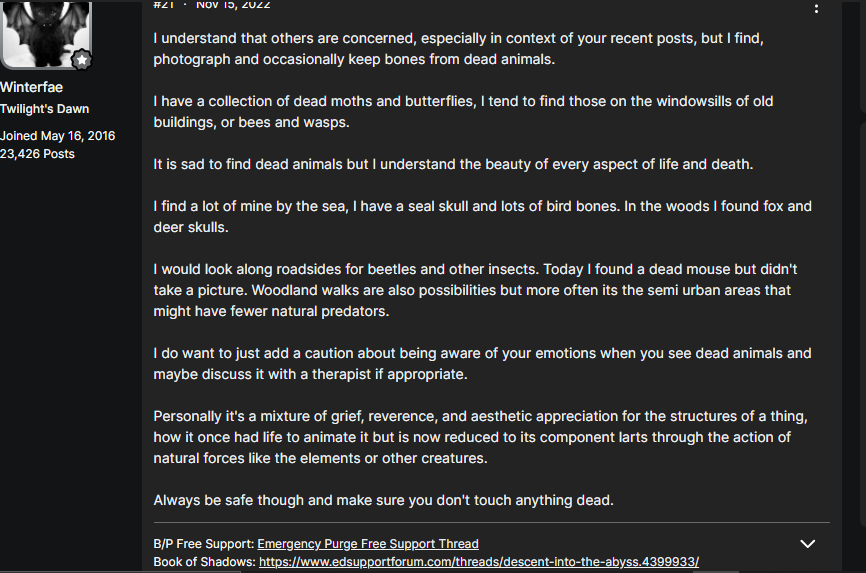Click the 'Book of Shadows:' signature label
The image size is (866, 573).
click(x=204, y=562)
